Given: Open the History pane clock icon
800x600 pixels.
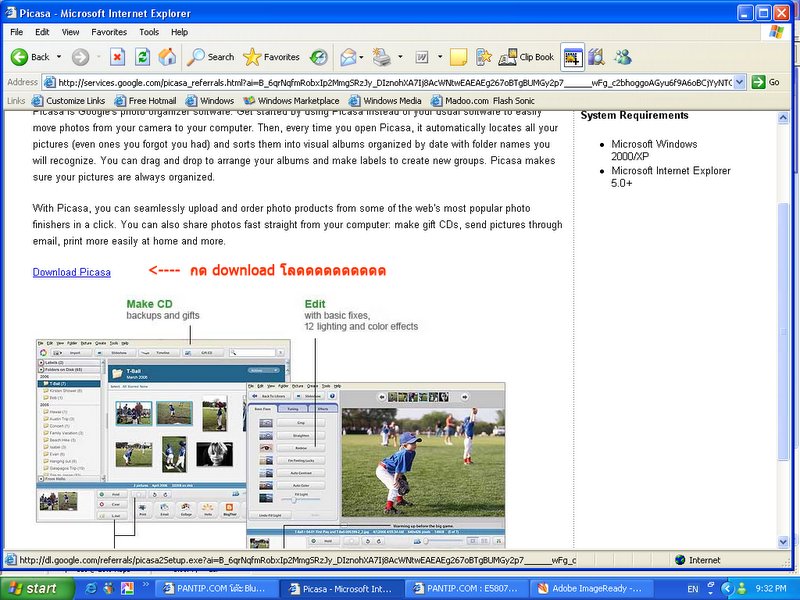Looking at the screenshot, I should [319, 57].
